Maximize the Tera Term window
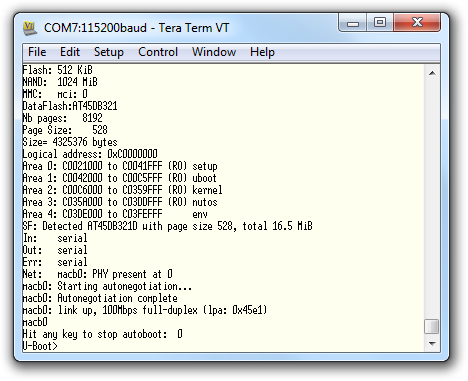The image size is (468, 381). coord(380,23)
